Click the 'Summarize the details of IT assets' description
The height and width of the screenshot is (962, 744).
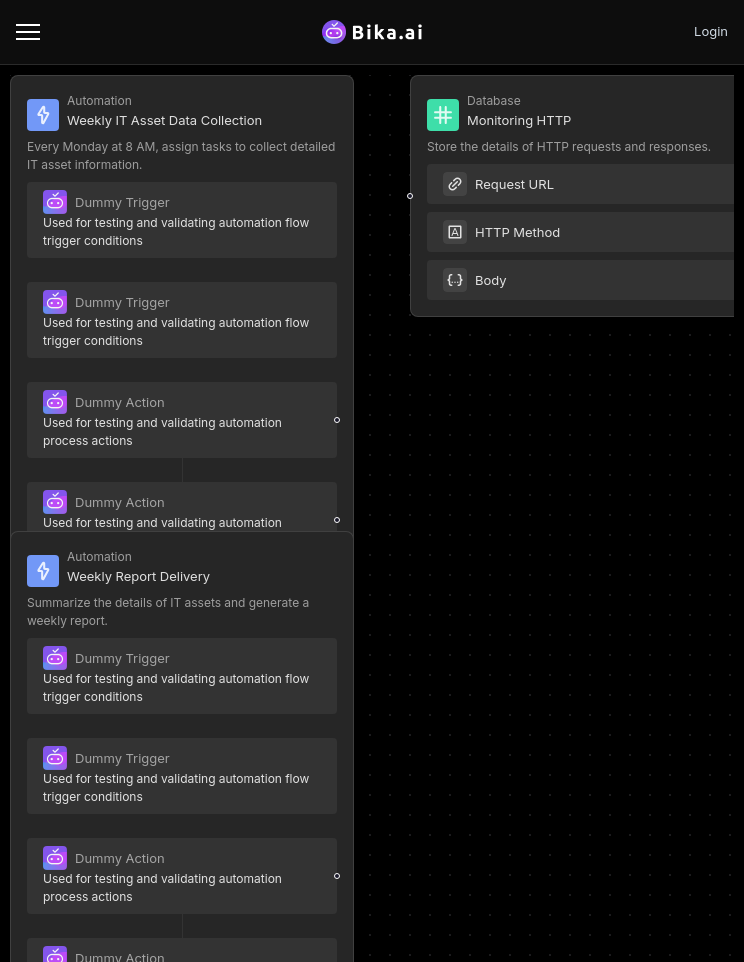(x=168, y=612)
